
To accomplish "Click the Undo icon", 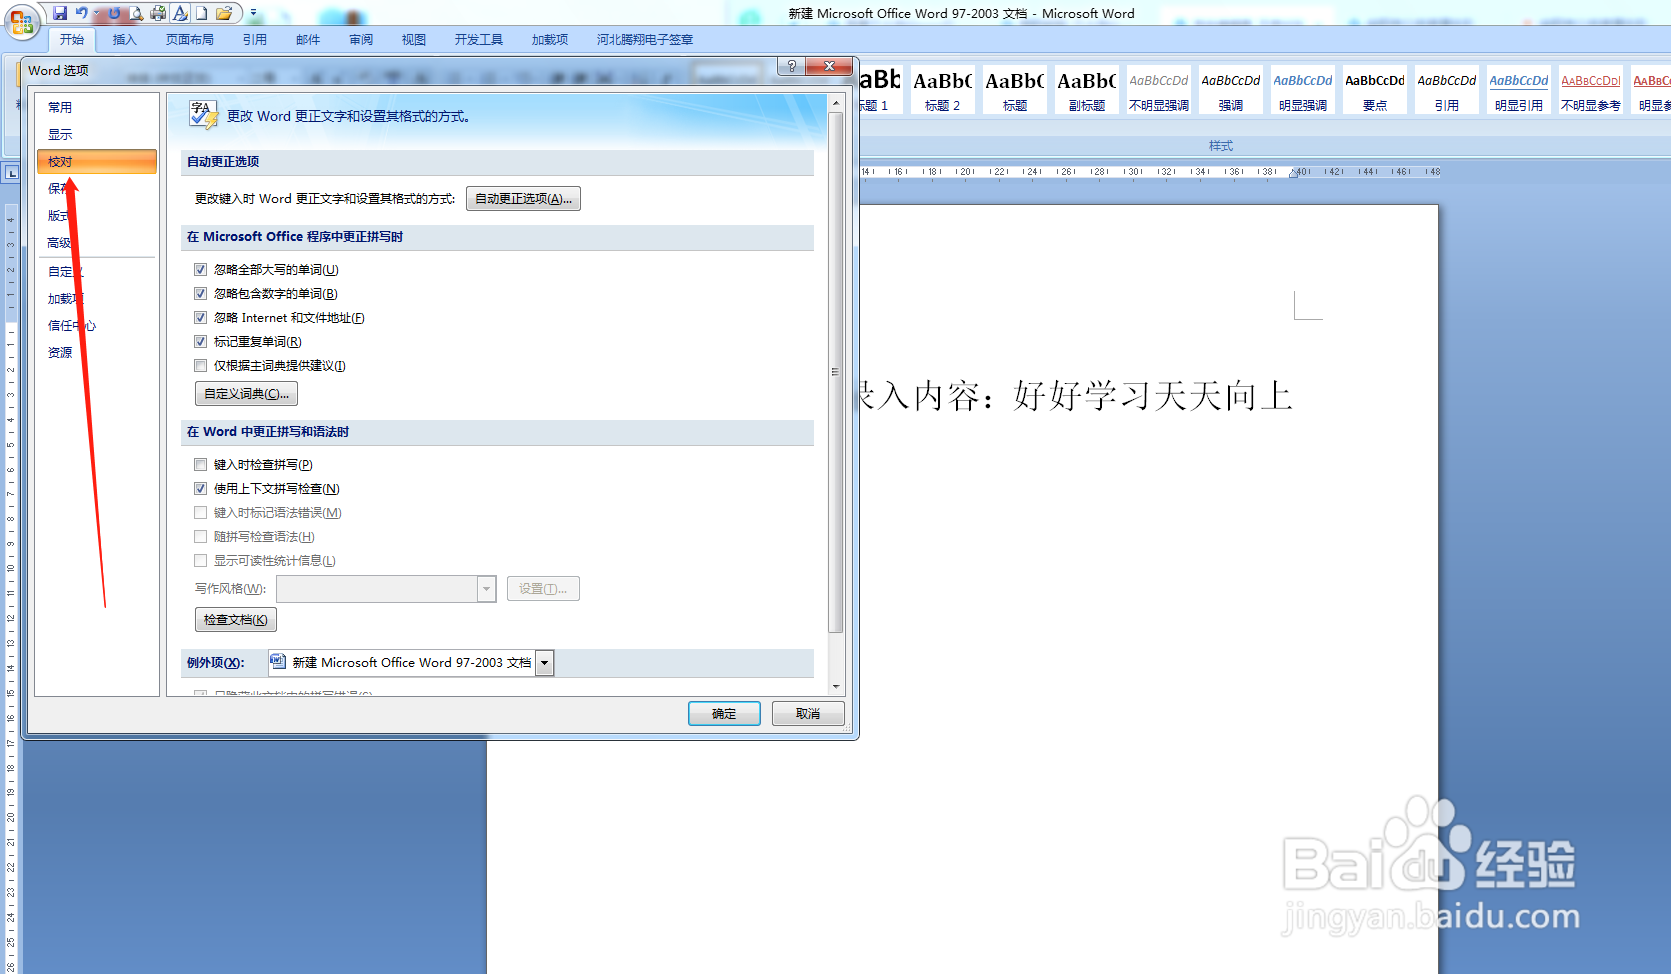I will pyautogui.click(x=81, y=13).
